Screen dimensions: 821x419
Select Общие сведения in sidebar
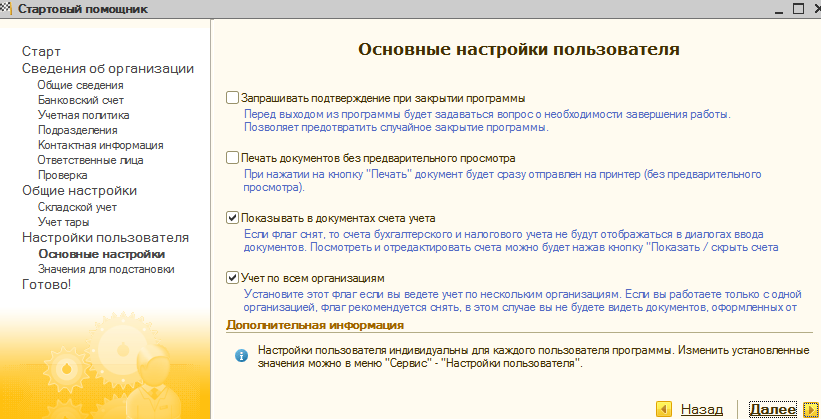click(81, 85)
